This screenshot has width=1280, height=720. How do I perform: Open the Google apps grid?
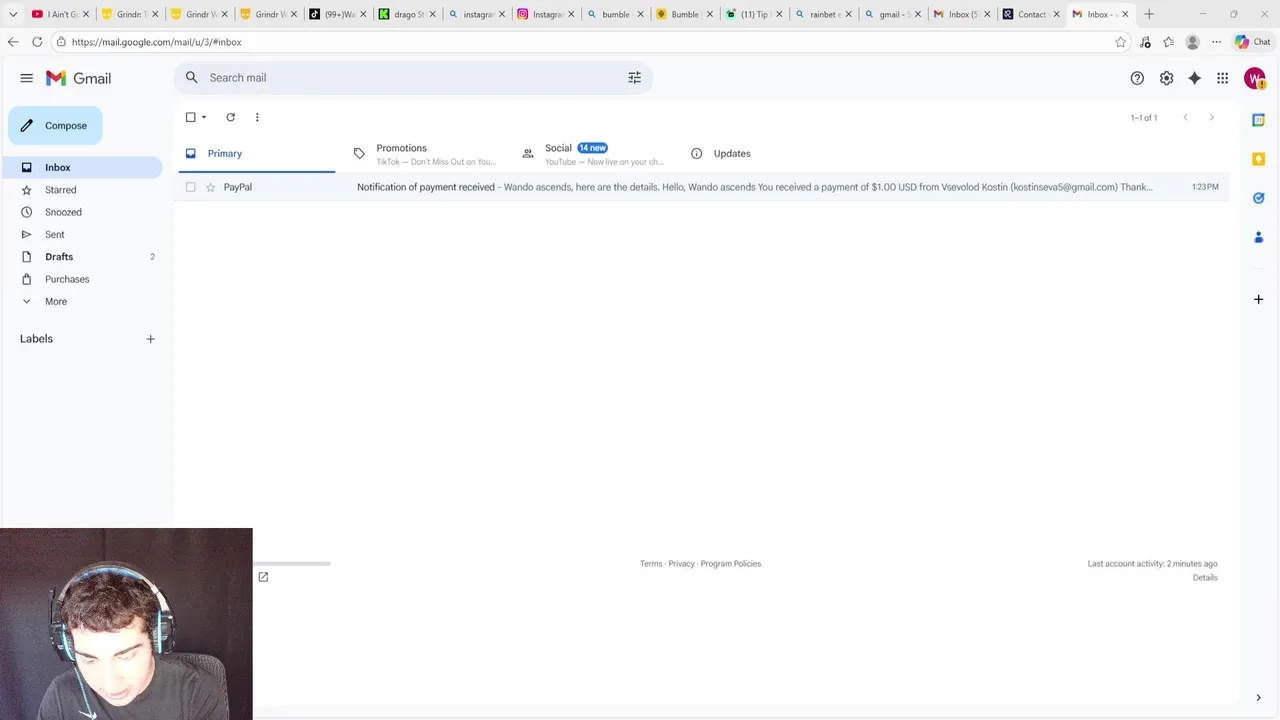1222,78
